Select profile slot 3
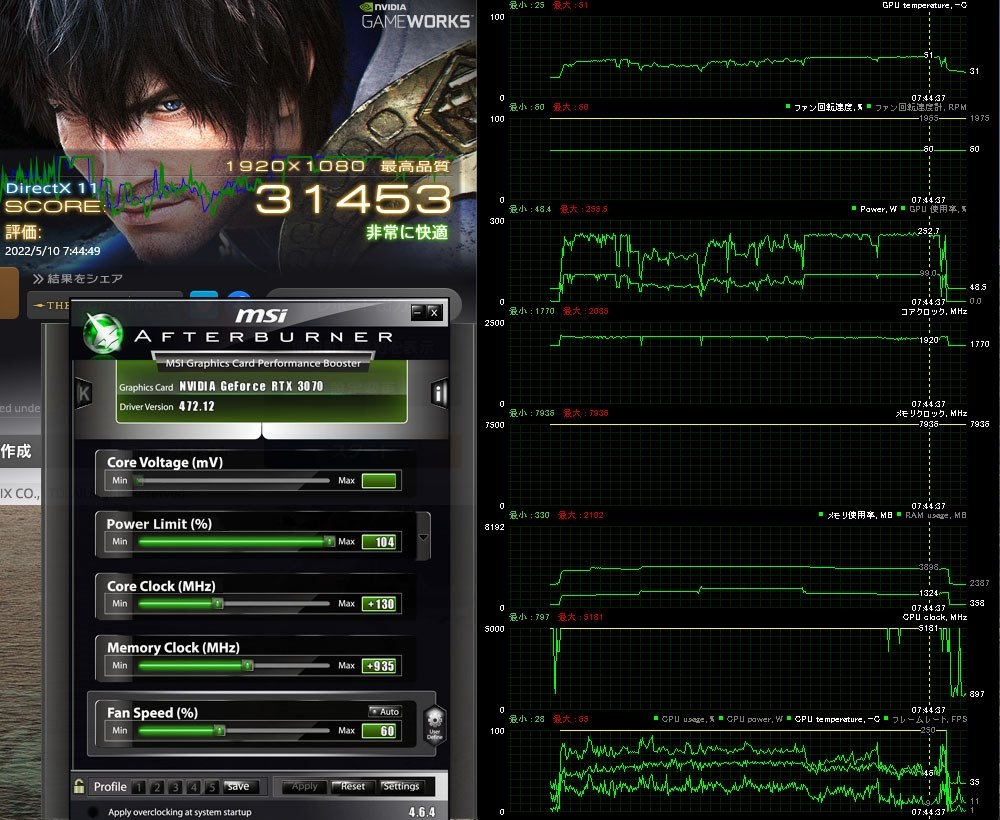 [175, 787]
